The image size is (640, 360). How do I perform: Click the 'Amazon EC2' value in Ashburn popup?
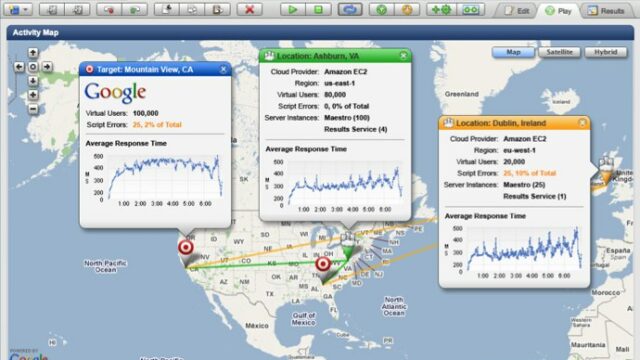[x=345, y=71]
